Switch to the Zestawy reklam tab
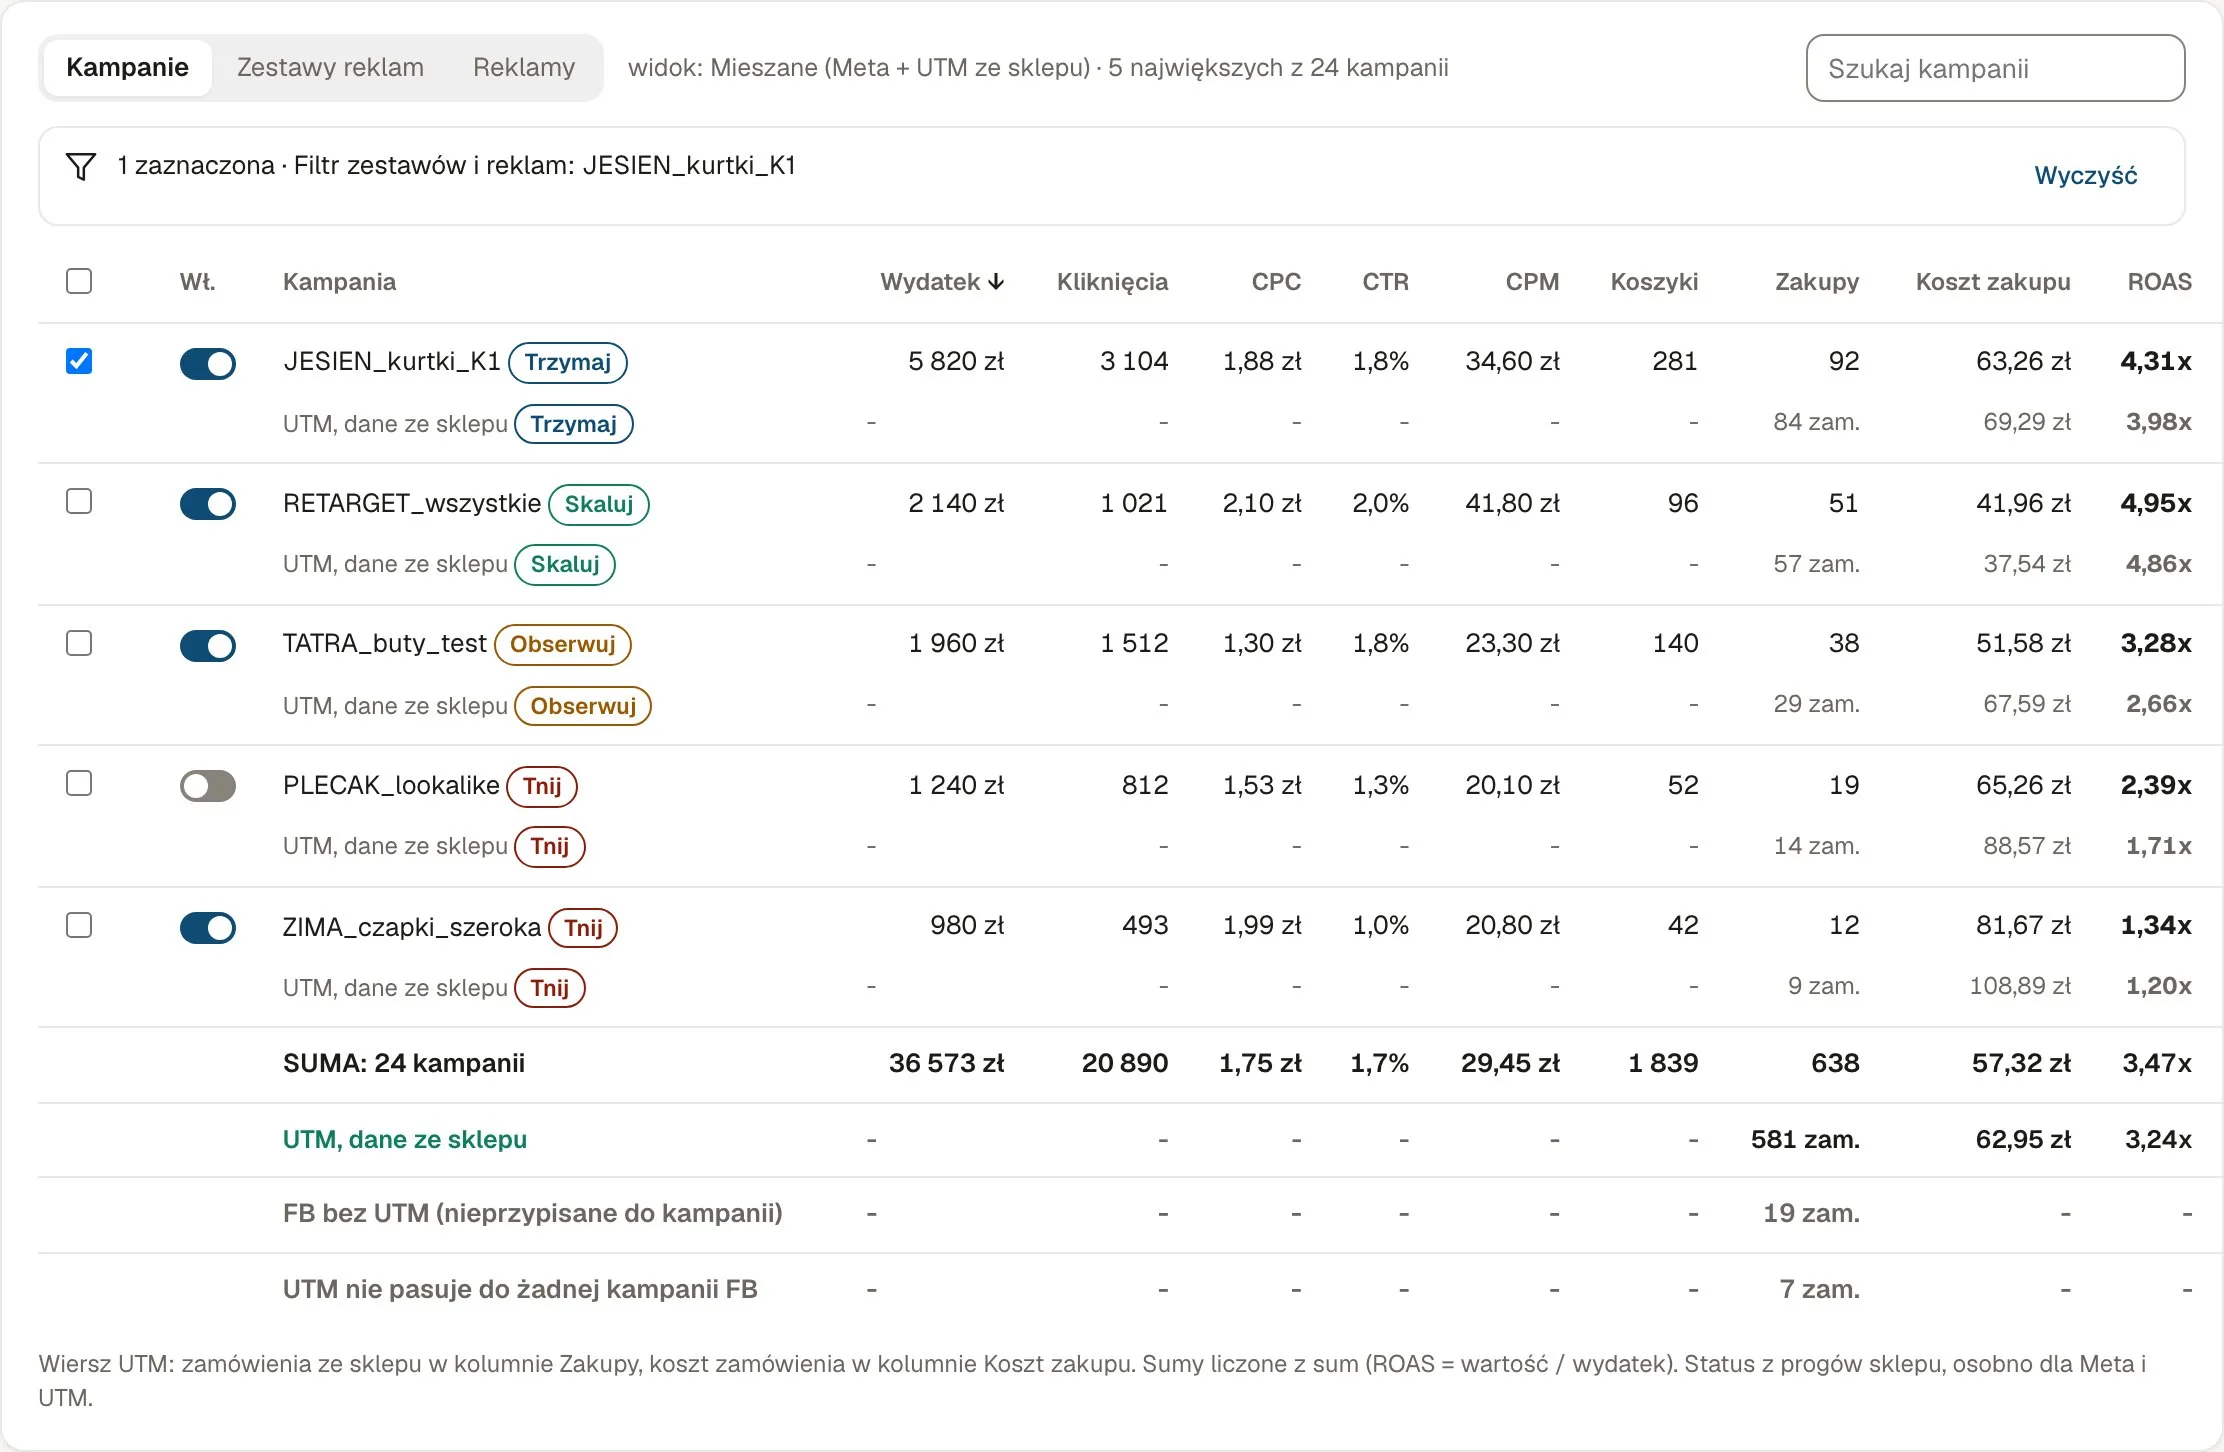The width and height of the screenshot is (2224, 1452). coord(330,68)
